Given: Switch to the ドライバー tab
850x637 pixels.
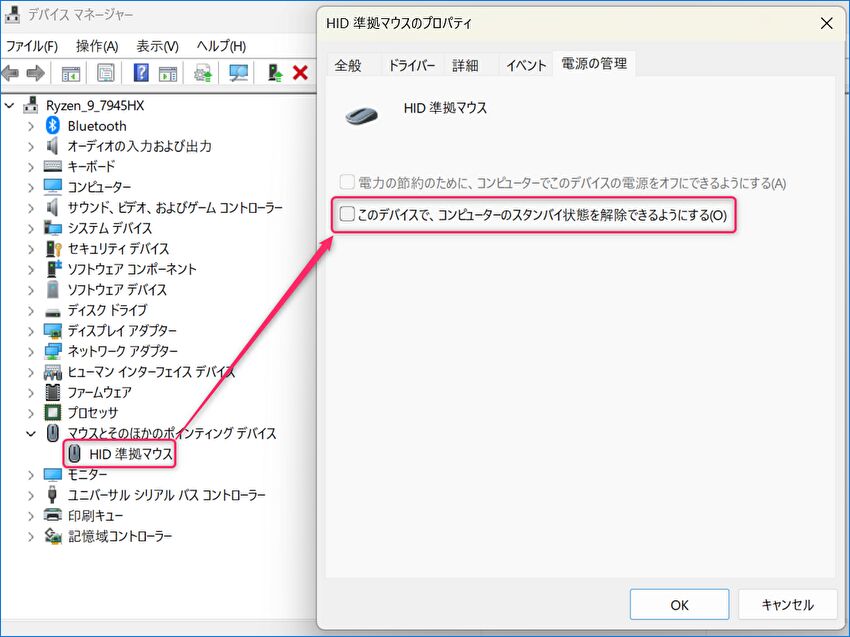Looking at the screenshot, I should (x=411, y=65).
